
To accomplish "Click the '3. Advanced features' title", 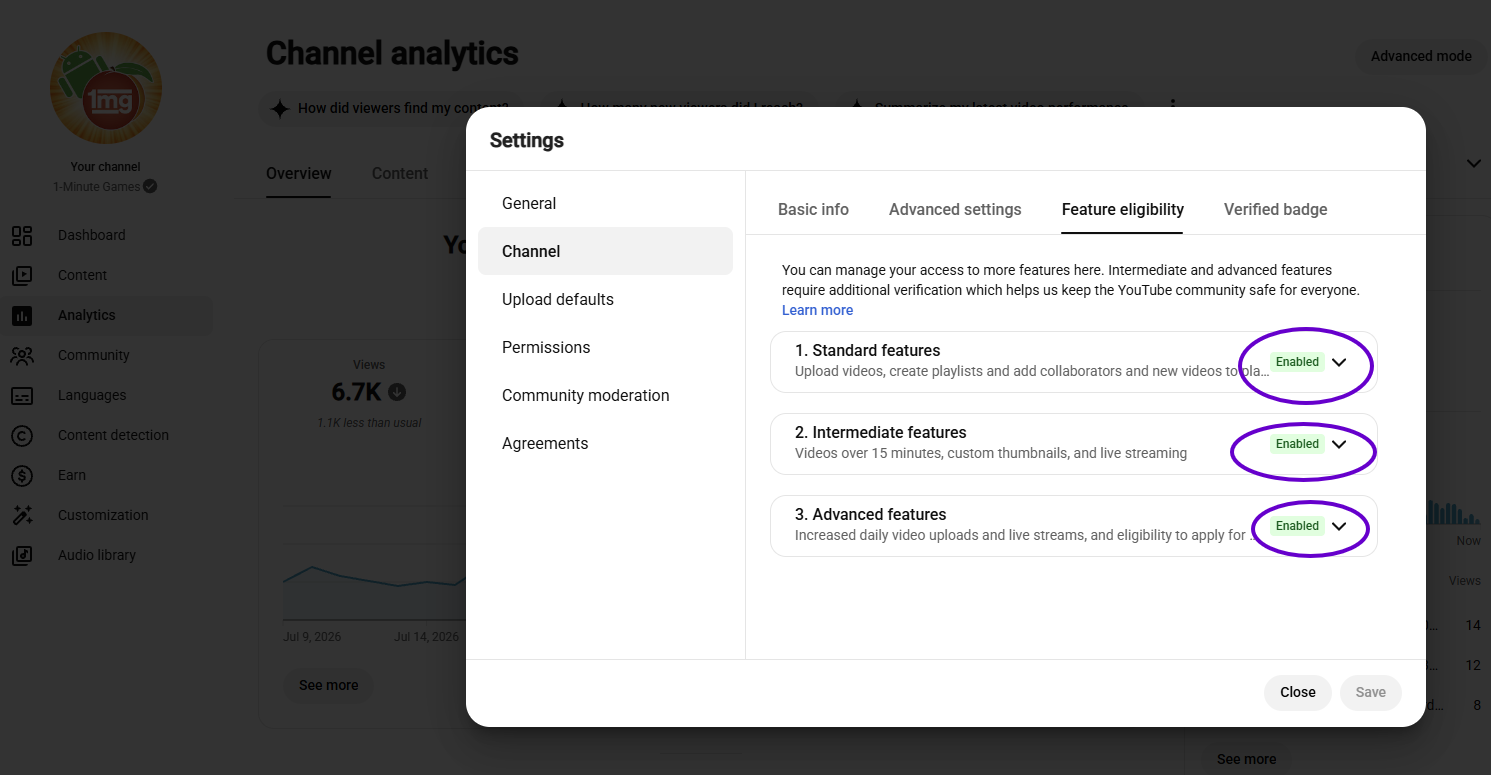I will 870,514.
